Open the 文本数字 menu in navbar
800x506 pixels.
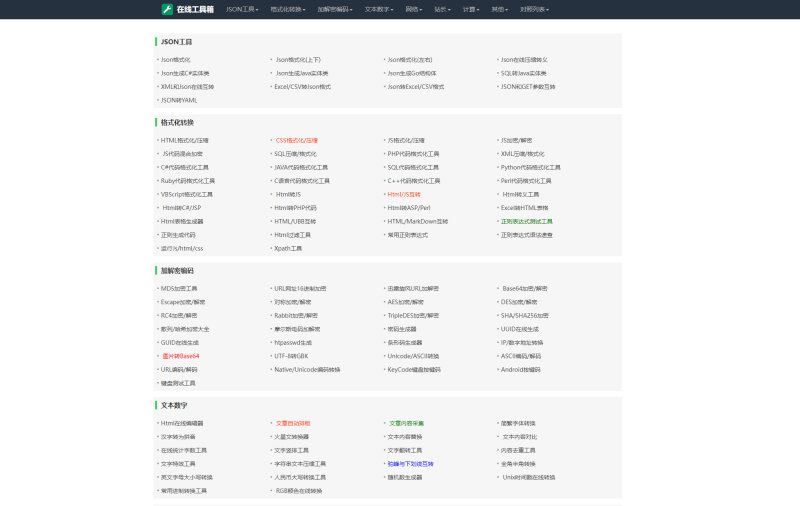click(x=381, y=9)
